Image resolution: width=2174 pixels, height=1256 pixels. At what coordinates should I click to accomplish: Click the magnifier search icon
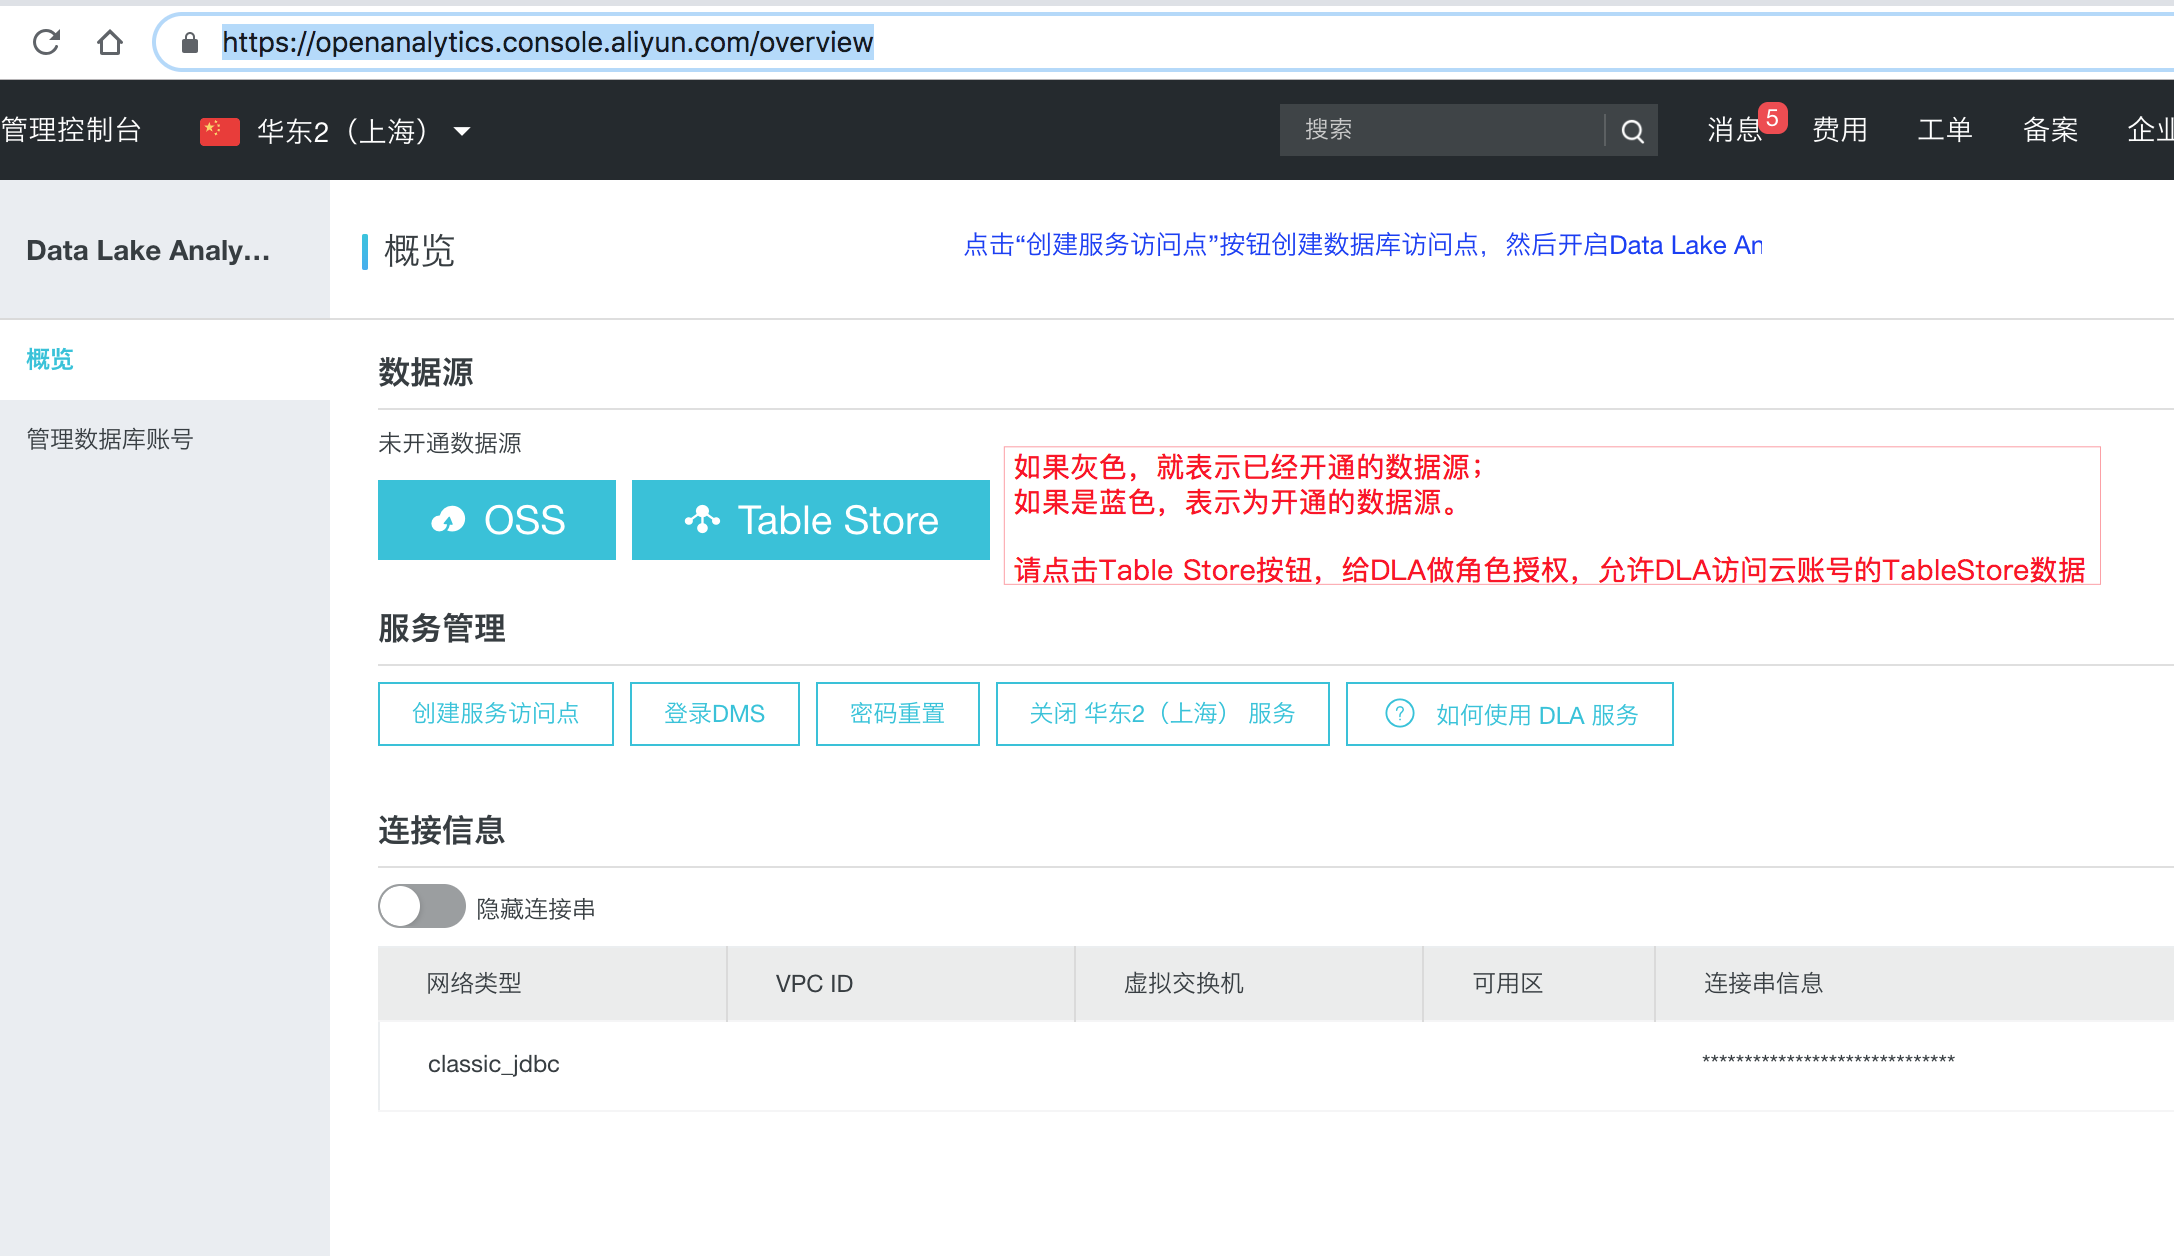[x=1632, y=131]
